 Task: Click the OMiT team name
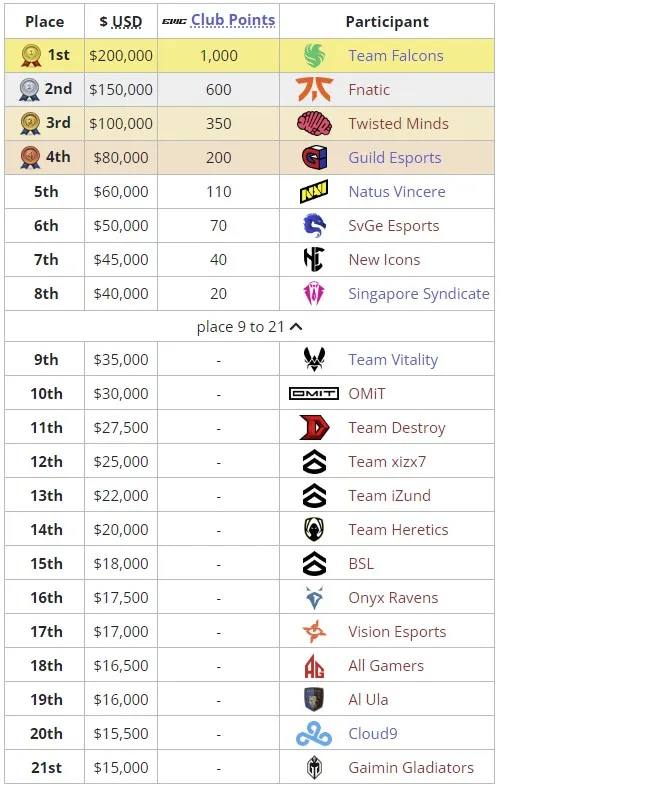[x=367, y=394]
